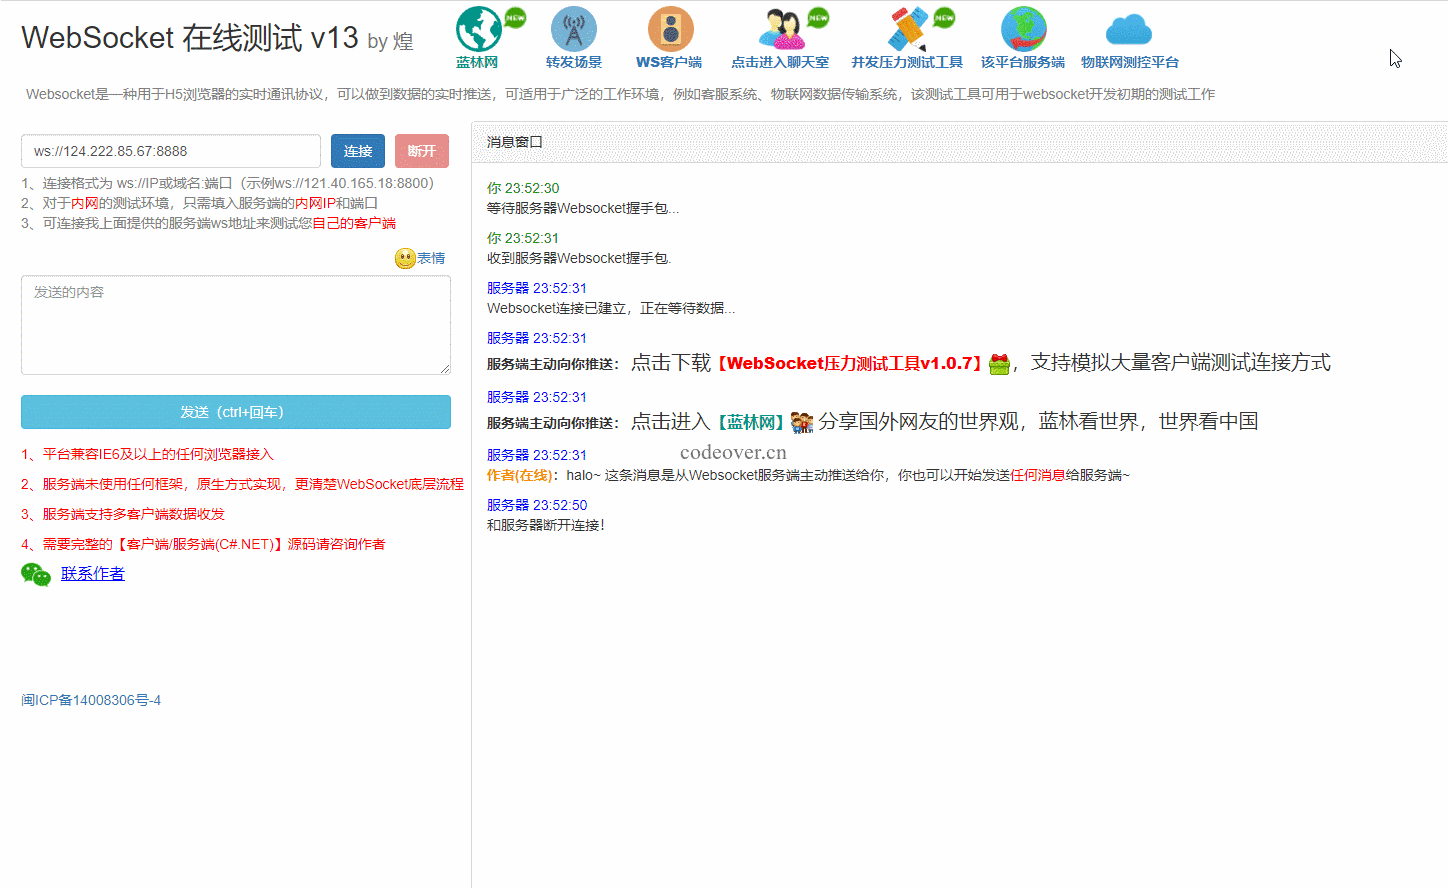Open the WebSocket压力测试工具v1.0.7 download link
The height and width of the screenshot is (888, 1448).
(849, 364)
